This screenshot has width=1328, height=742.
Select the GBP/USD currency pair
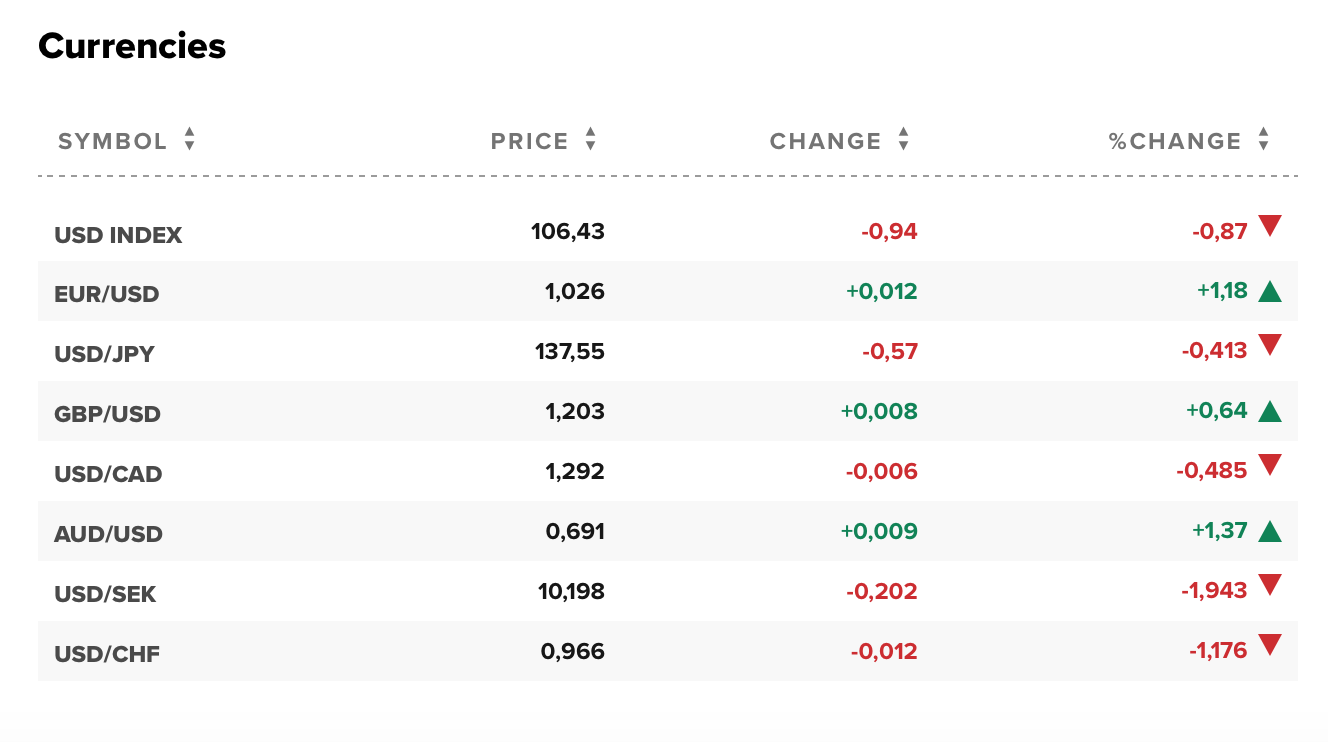[107, 413]
